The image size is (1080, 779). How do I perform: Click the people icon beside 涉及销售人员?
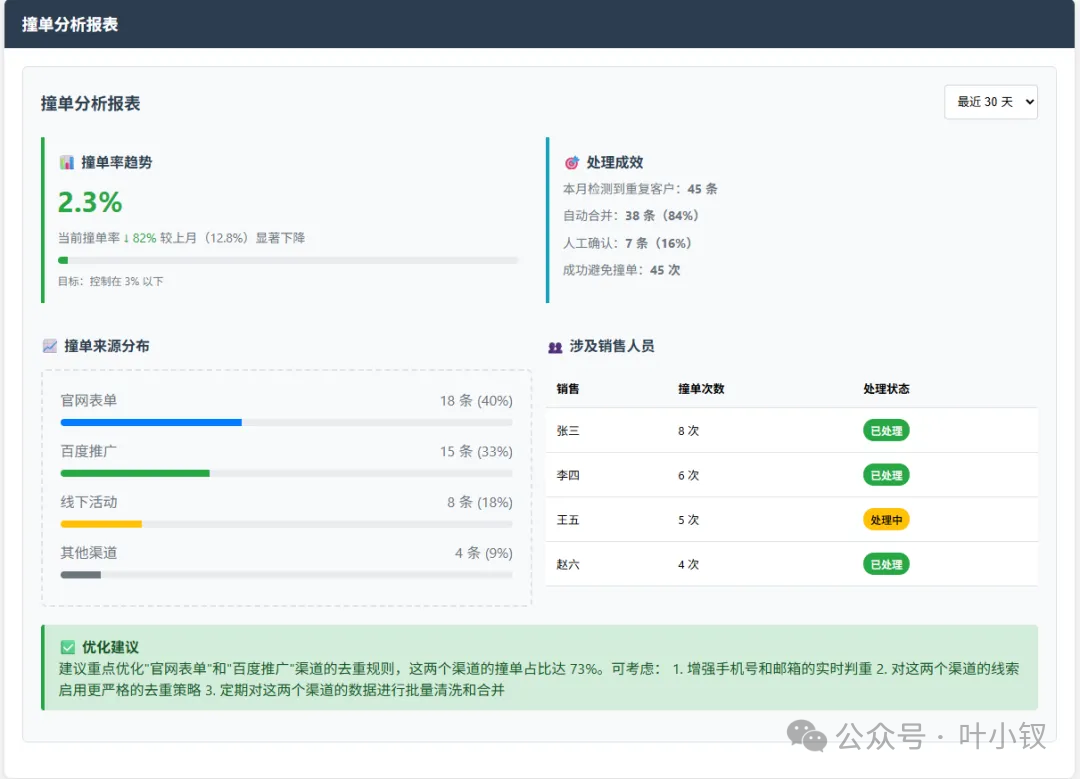point(555,346)
